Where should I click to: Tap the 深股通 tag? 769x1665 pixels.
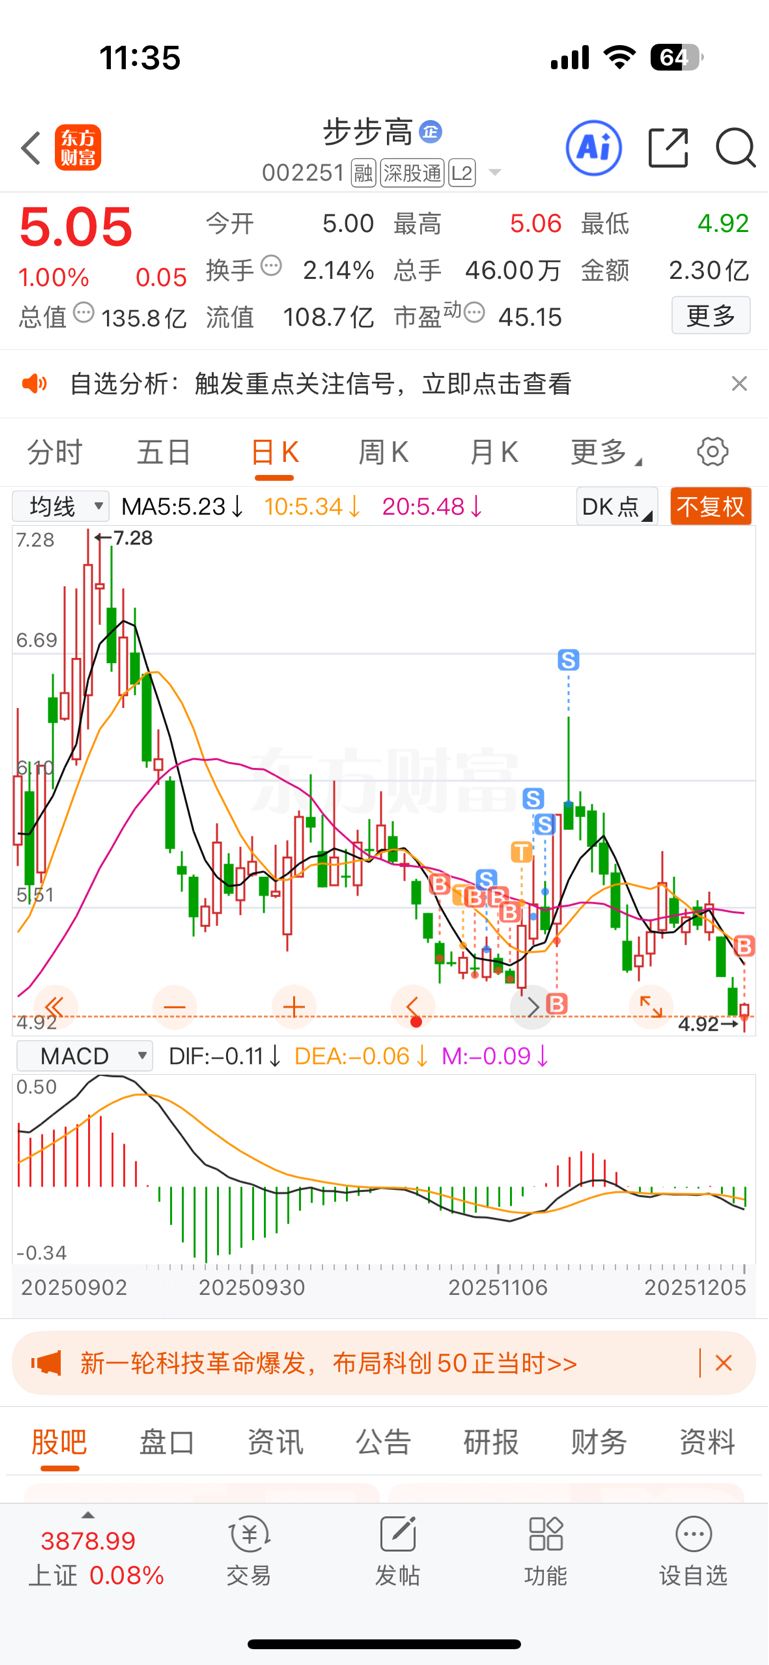coord(412,174)
